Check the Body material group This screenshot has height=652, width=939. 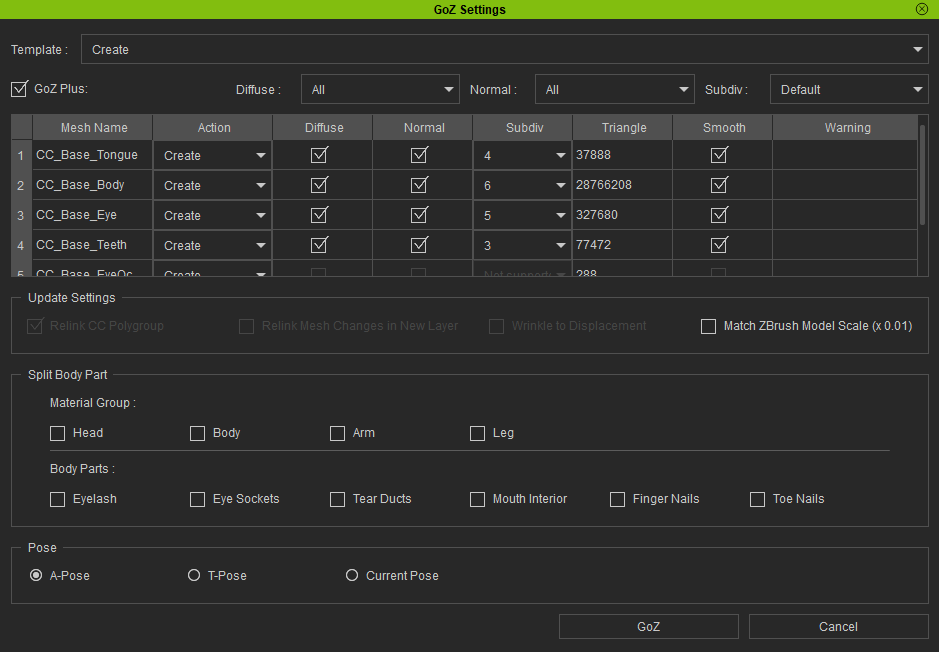point(198,433)
